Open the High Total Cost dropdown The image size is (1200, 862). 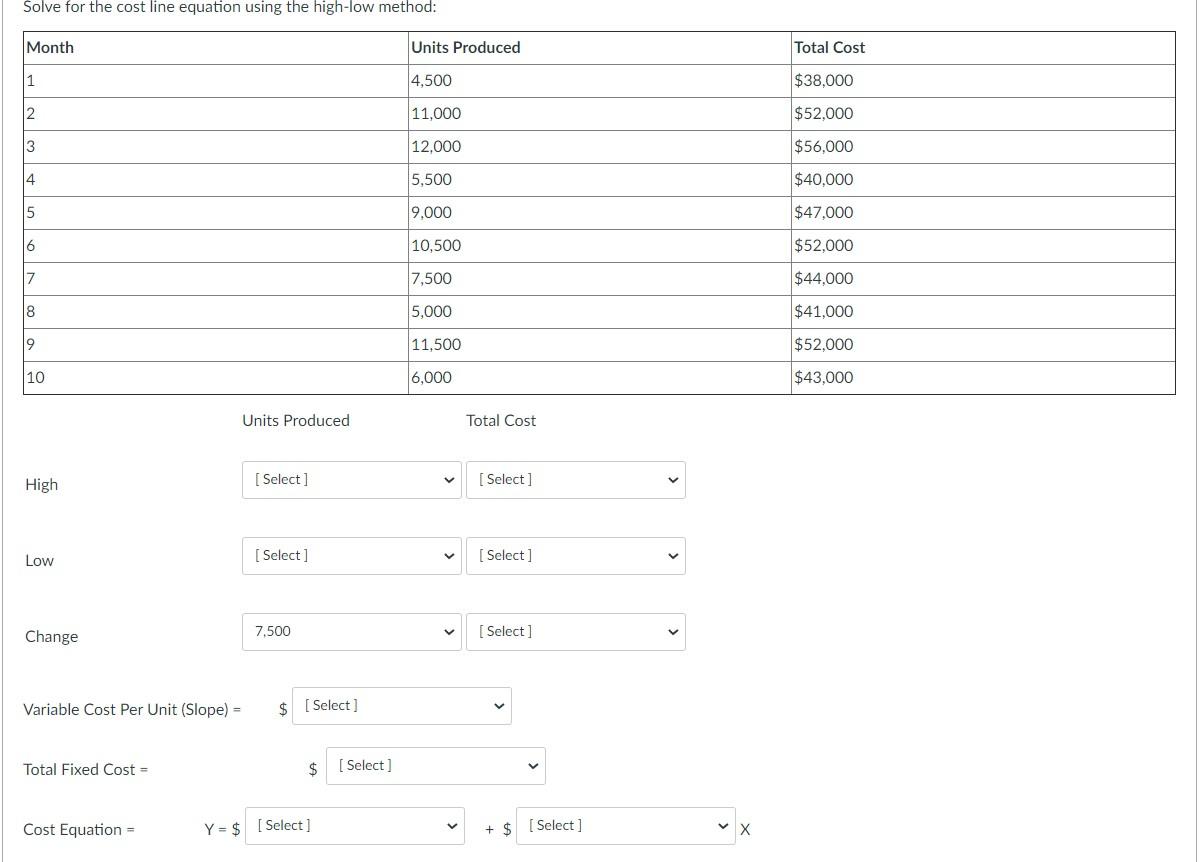(575, 479)
